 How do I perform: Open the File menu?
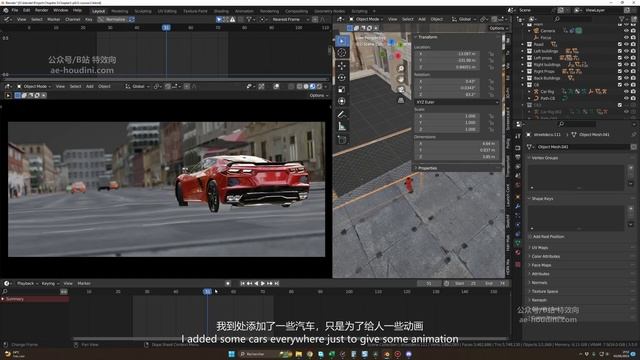coord(15,10)
